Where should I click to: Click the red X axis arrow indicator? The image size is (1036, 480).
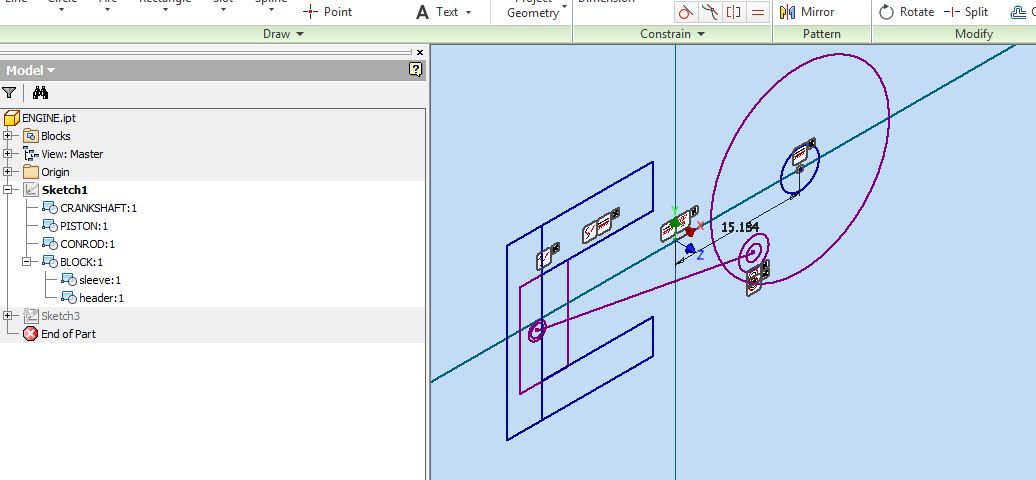point(690,231)
